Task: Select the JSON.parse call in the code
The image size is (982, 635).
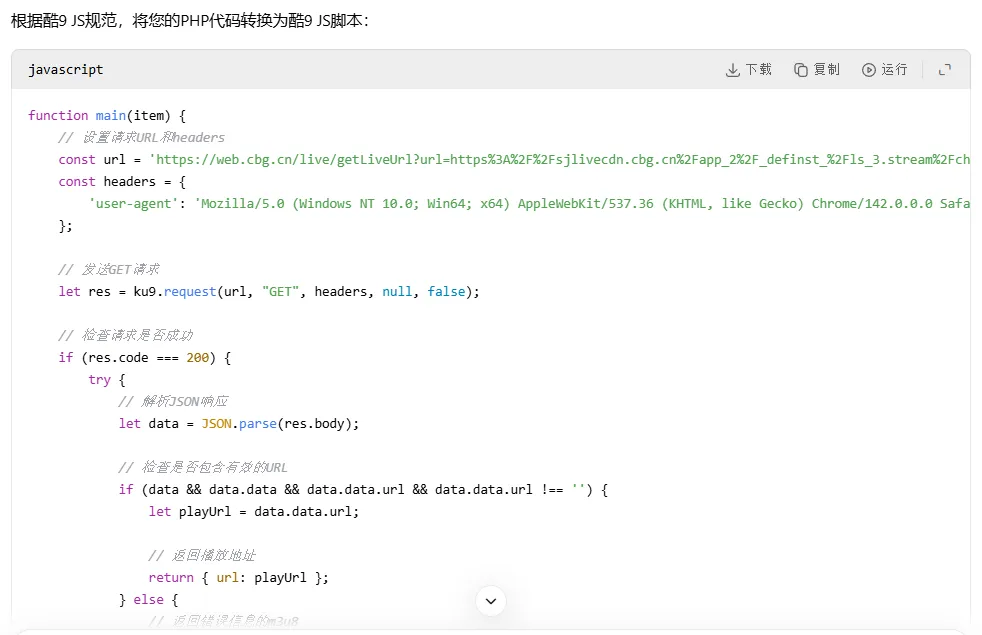Action: tap(240, 423)
